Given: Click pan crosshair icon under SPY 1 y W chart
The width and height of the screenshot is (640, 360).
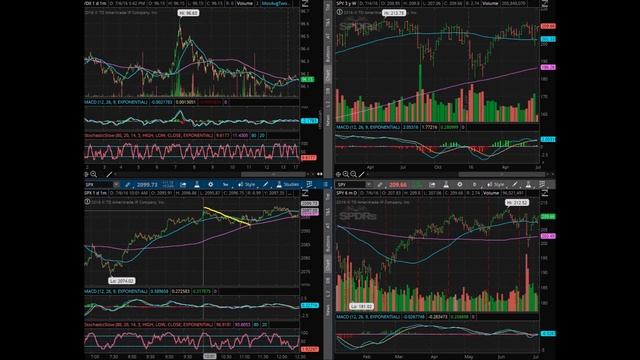Looking at the screenshot, I should click(x=338, y=174).
